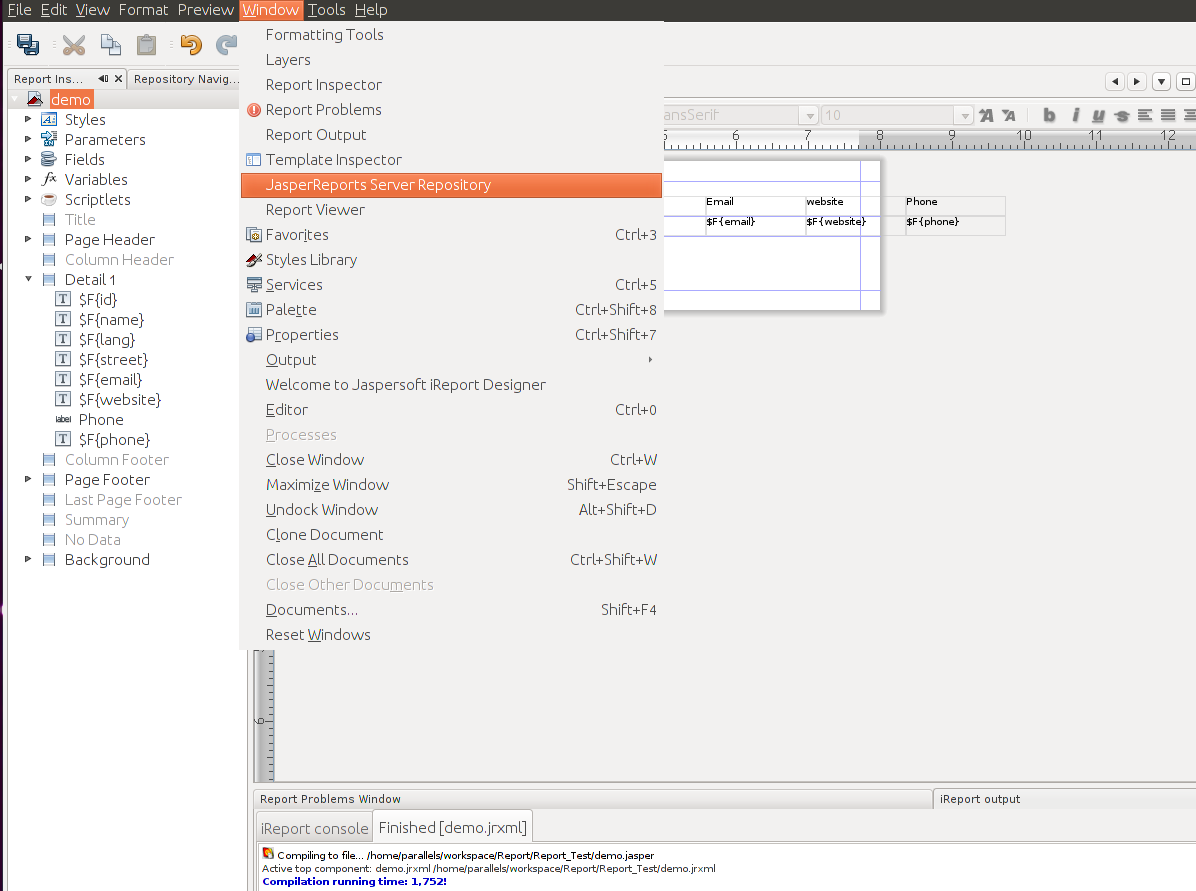Click the maximize editor window icon

coord(1185,82)
